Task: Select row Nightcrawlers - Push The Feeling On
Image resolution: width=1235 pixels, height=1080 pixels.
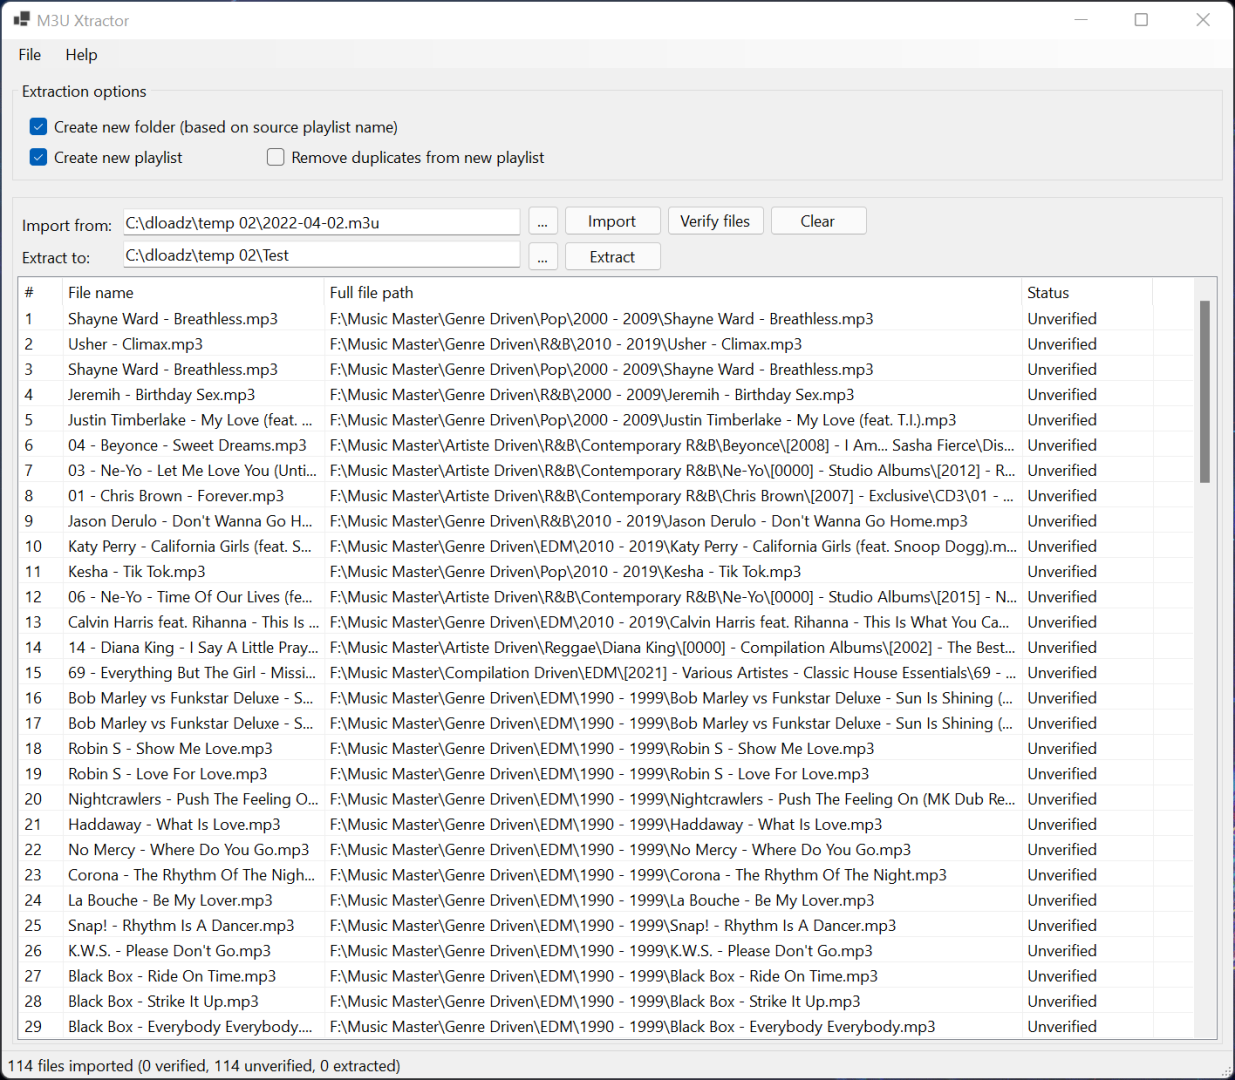Action: coord(606,799)
